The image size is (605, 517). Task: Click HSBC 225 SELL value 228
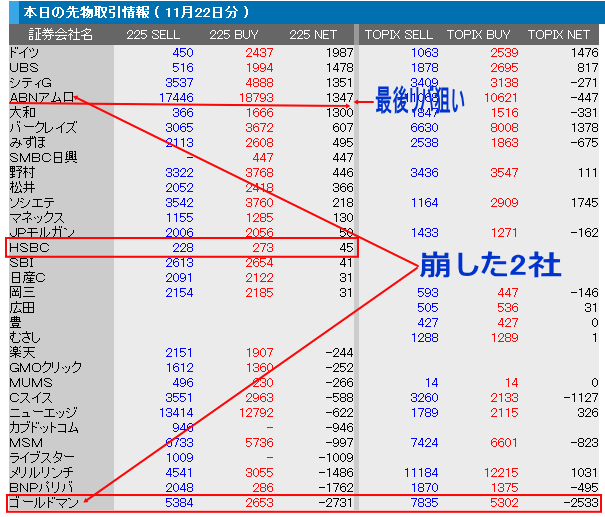[x=183, y=248]
